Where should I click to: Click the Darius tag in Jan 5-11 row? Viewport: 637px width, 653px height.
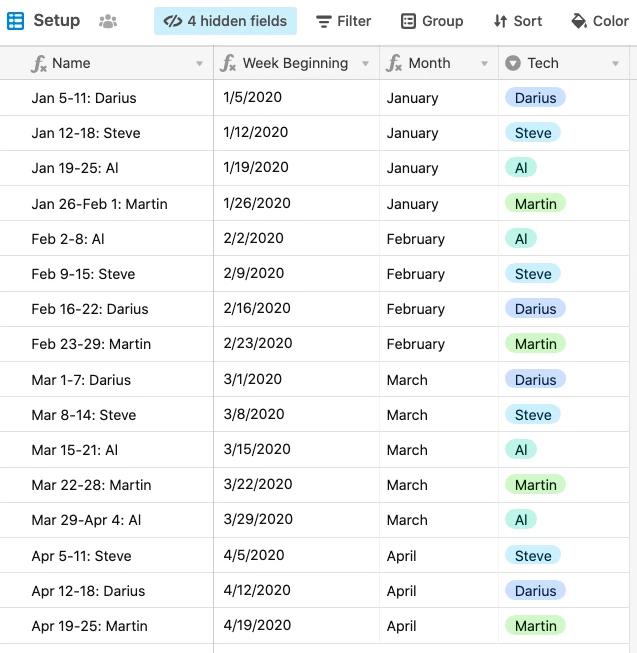[x=535, y=98]
